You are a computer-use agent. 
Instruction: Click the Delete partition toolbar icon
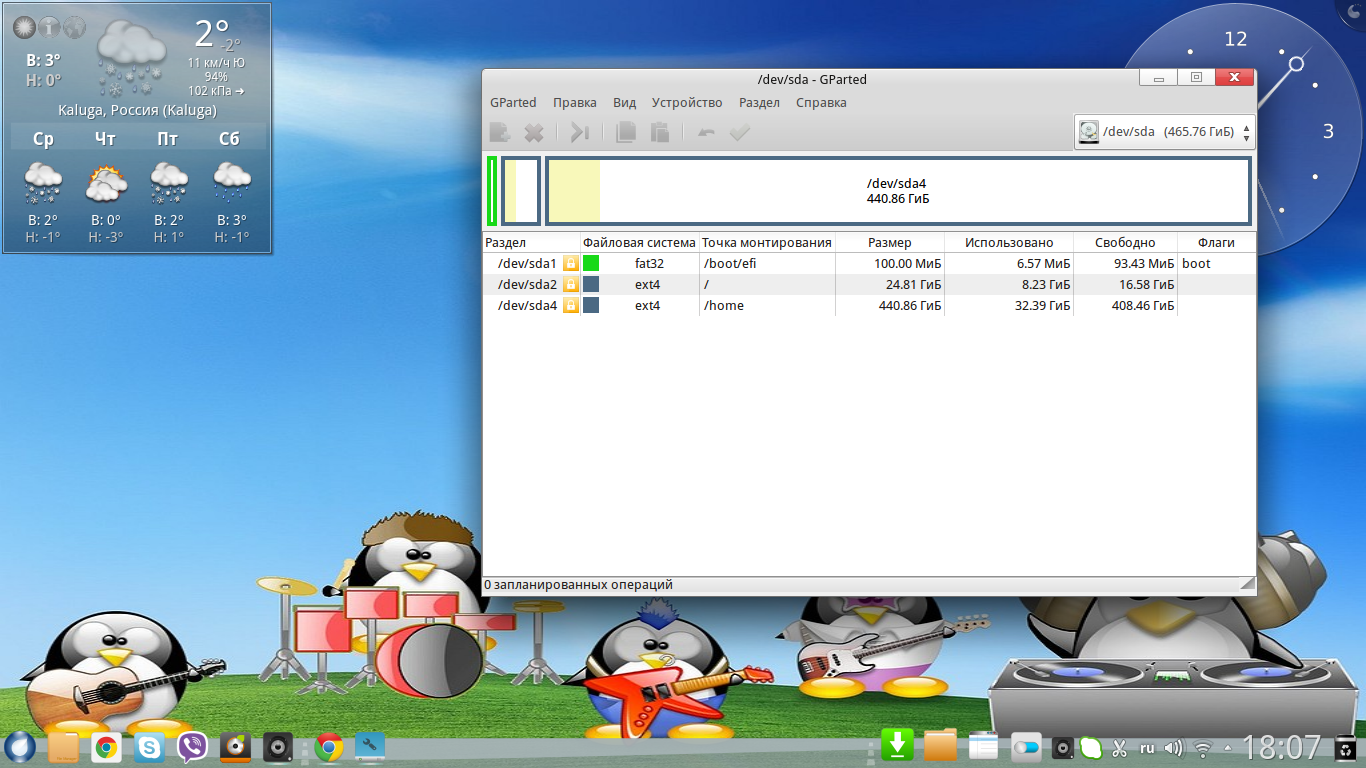pos(534,132)
